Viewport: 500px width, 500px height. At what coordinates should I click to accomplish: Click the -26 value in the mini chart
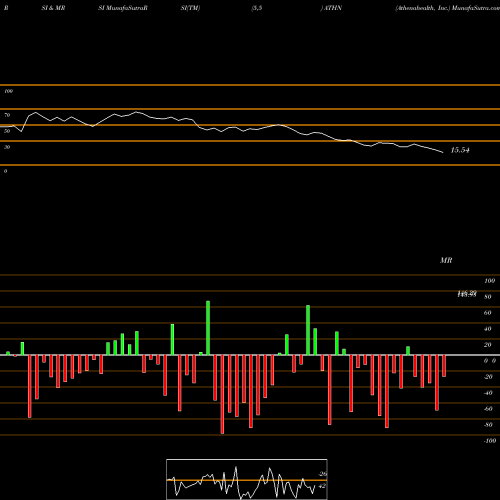[x=322, y=474]
